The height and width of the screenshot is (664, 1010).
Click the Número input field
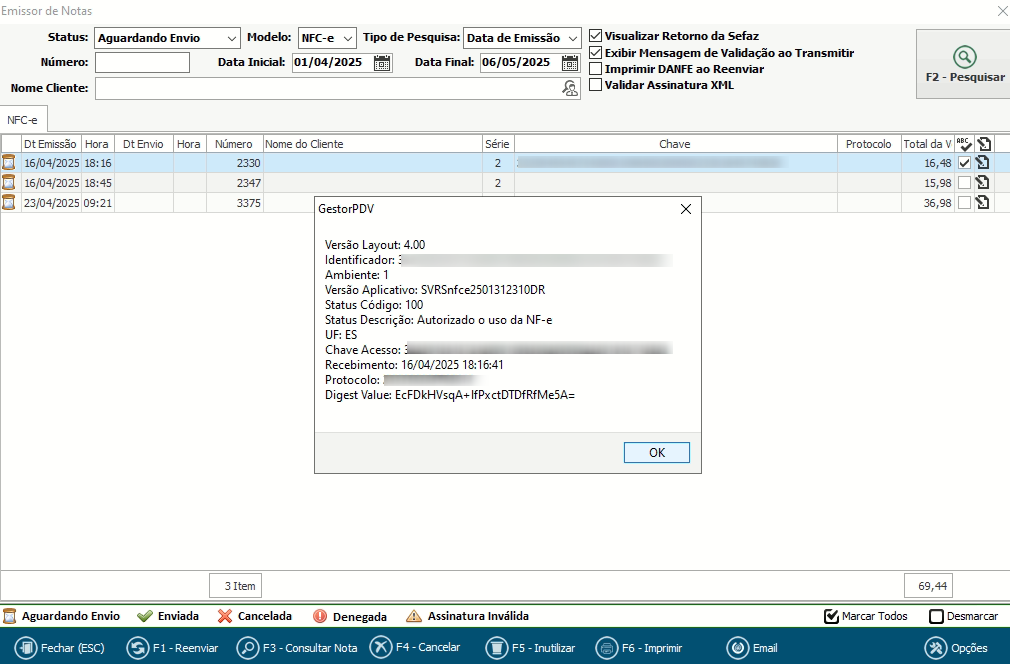(142, 63)
